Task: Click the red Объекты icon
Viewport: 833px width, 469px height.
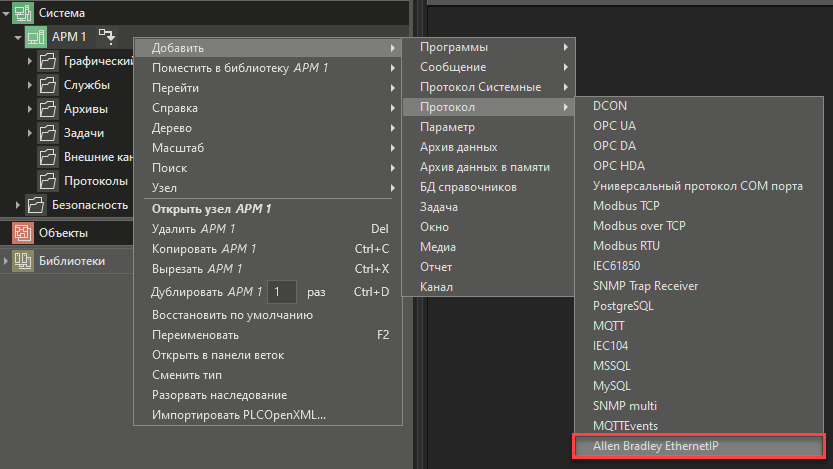Action: tap(22, 233)
